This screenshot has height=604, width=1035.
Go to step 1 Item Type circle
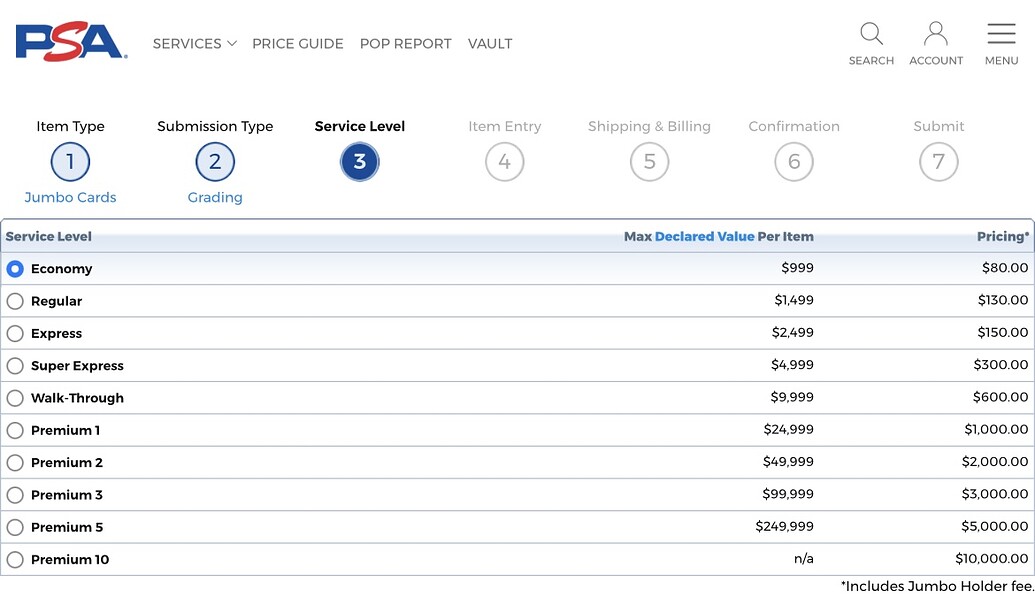[70, 162]
